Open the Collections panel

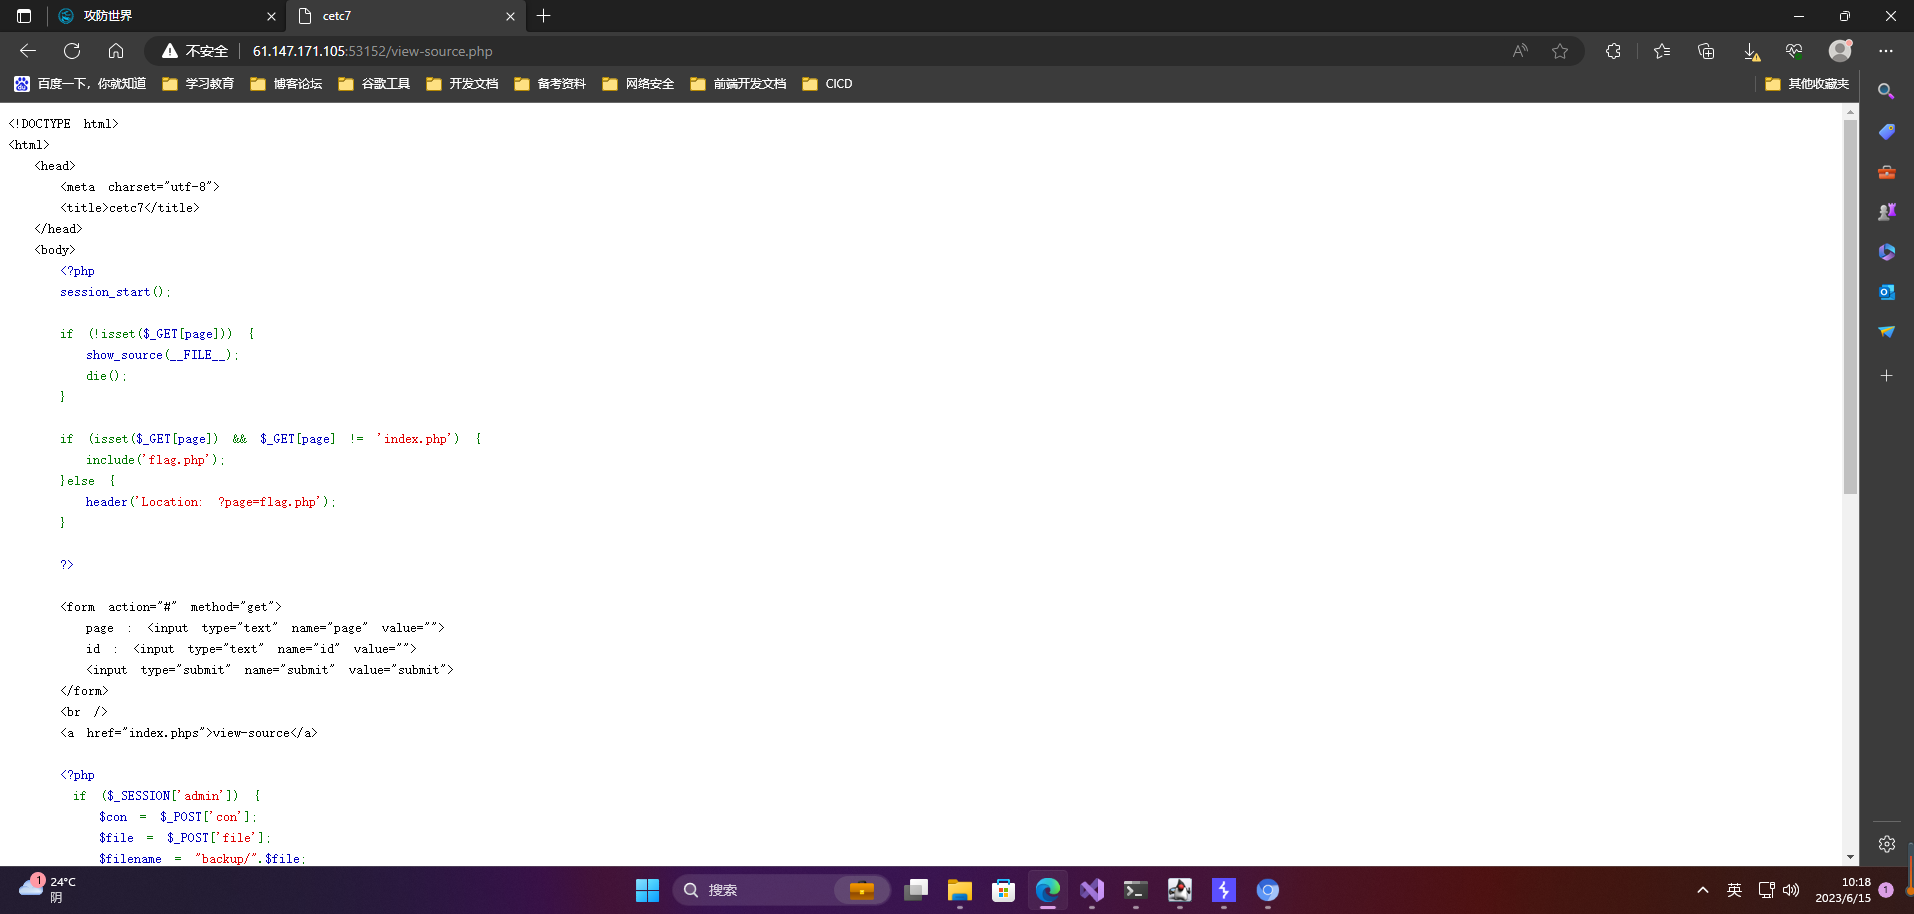(x=1706, y=51)
